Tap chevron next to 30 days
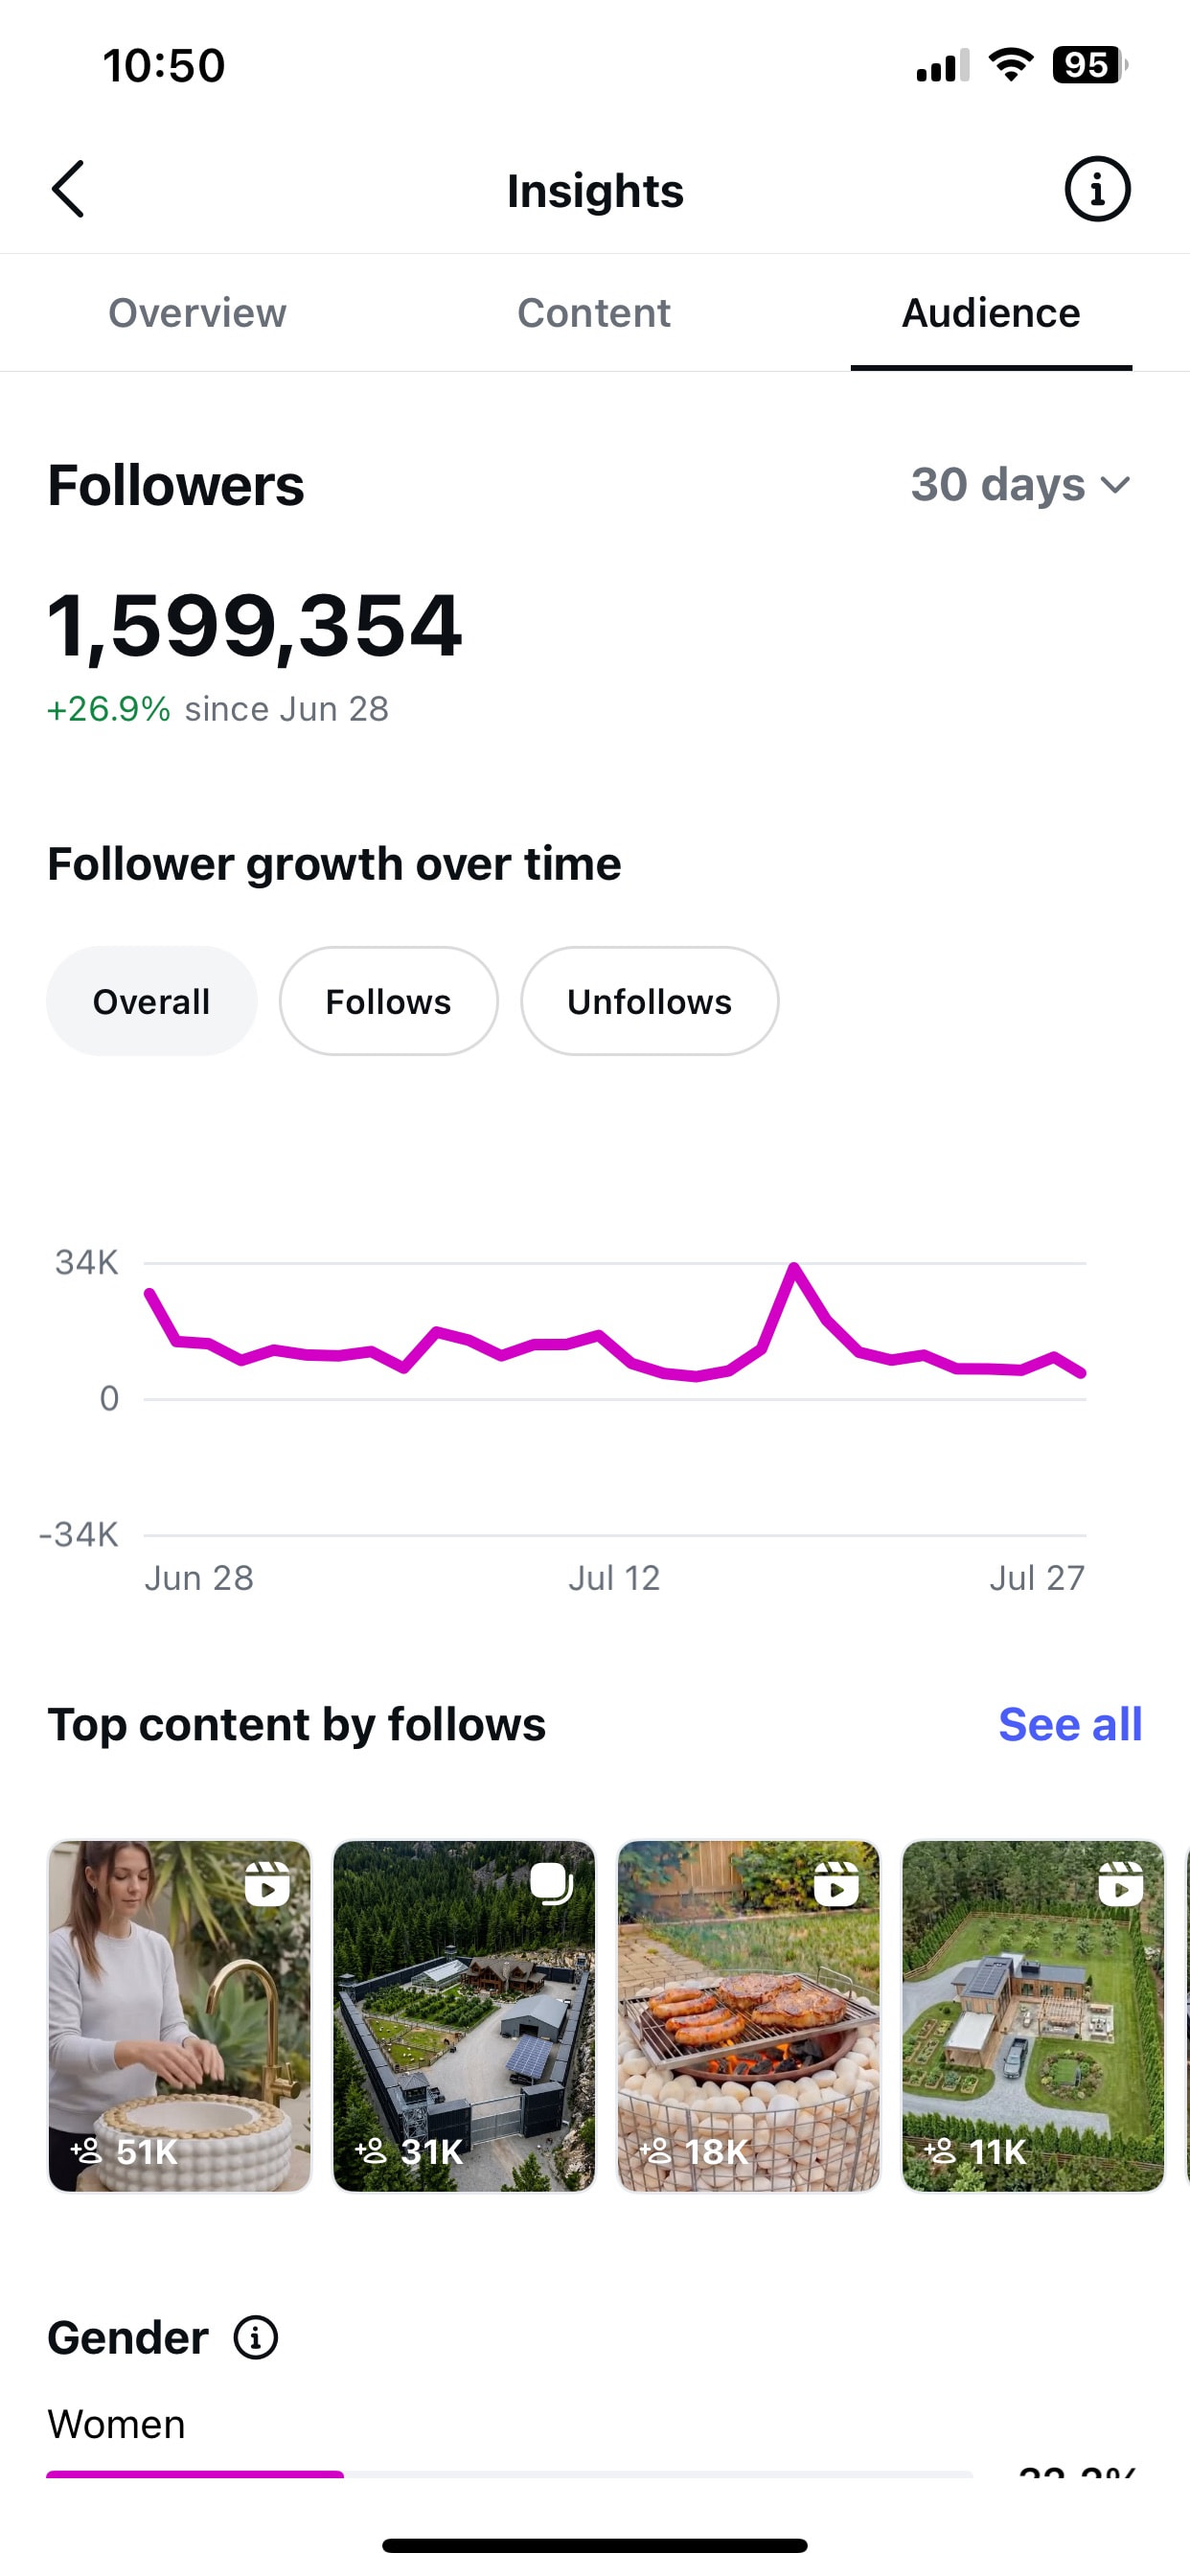 pyautogui.click(x=1115, y=486)
